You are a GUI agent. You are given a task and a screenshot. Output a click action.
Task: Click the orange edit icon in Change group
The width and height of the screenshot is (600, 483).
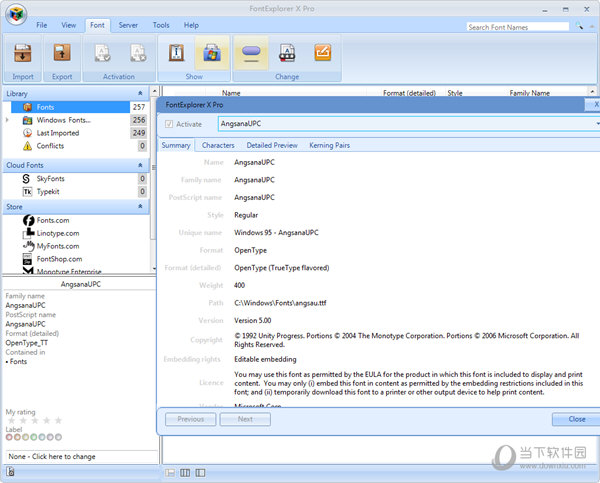click(x=323, y=53)
